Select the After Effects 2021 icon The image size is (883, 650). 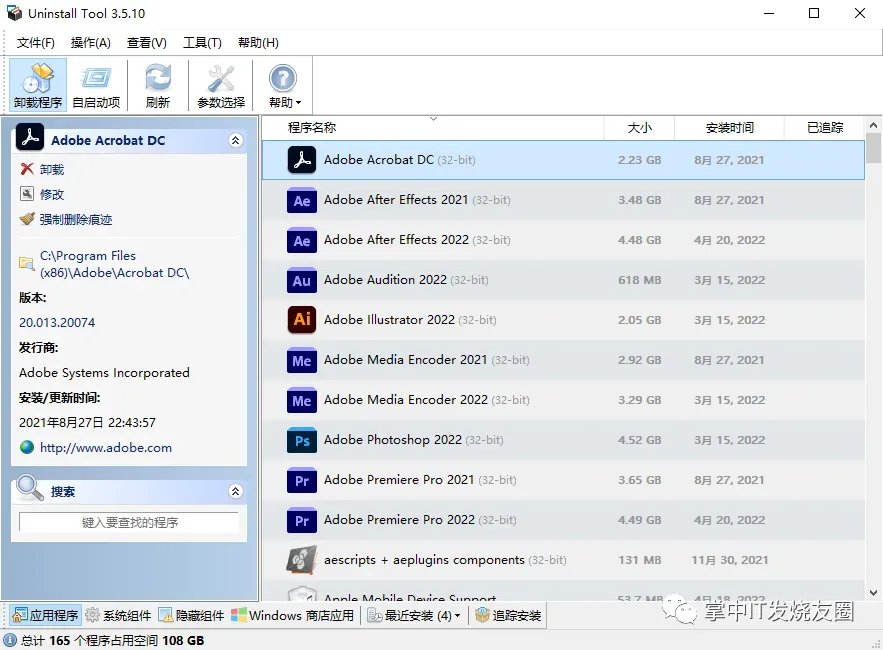pos(302,200)
